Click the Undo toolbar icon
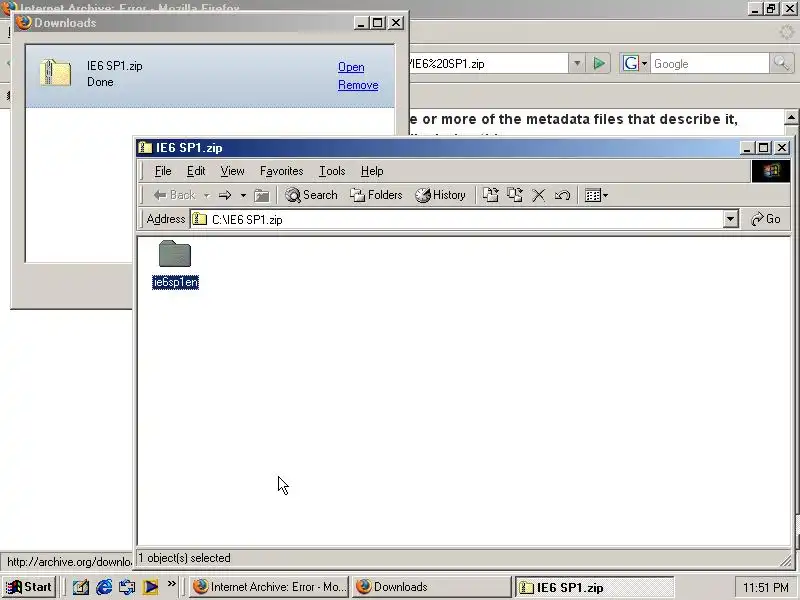The width and height of the screenshot is (800, 600). pyautogui.click(x=562, y=195)
